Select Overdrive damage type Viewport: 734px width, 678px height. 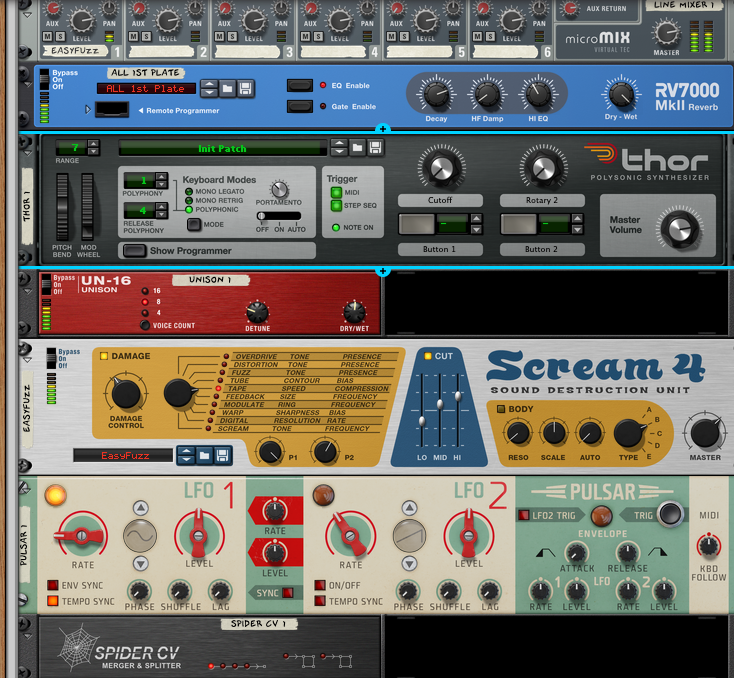tap(226, 356)
